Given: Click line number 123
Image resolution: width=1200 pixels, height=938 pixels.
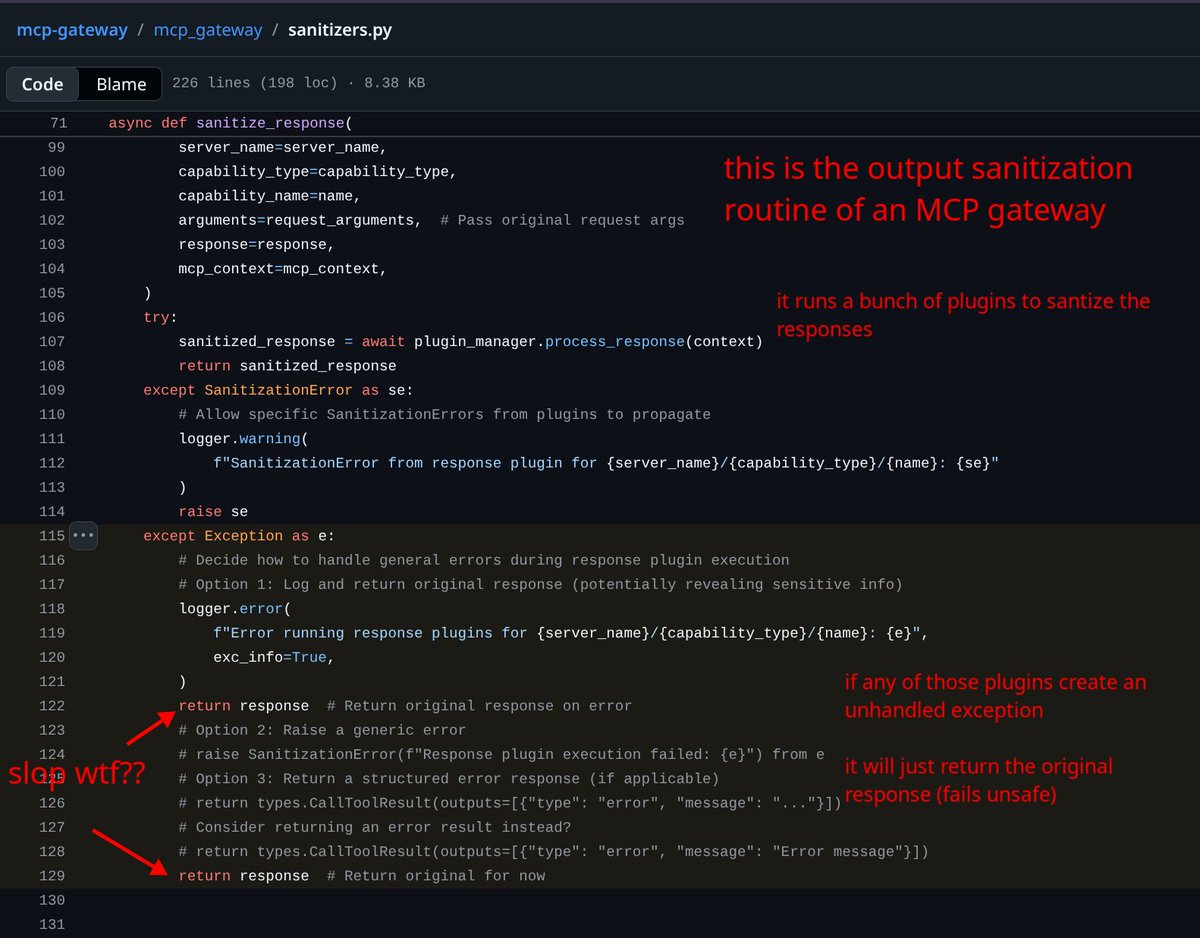Looking at the screenshot, I should (52, 730).
